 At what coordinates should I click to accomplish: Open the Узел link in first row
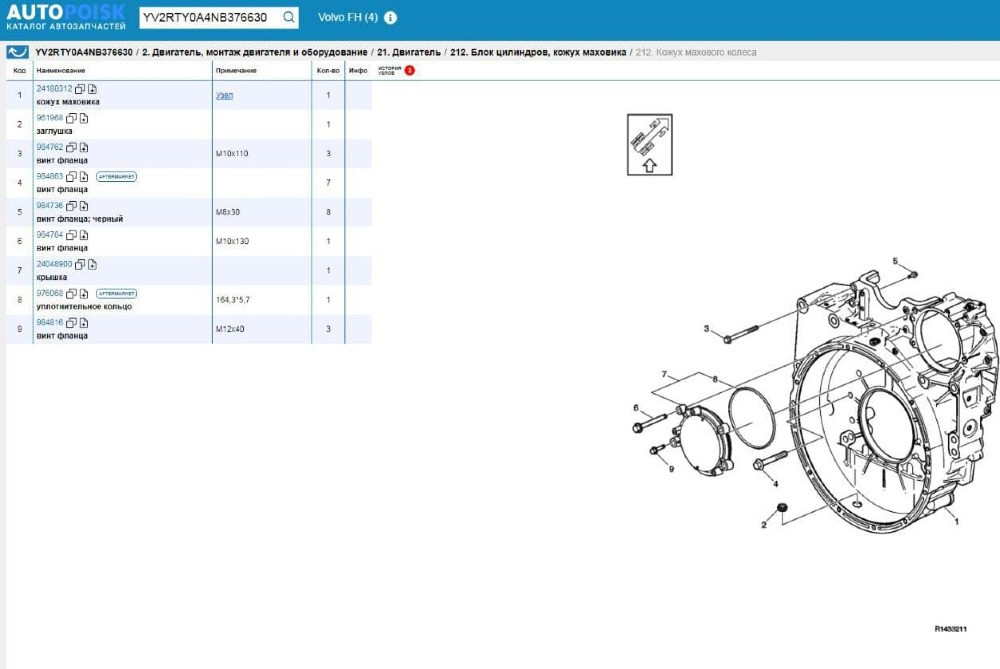tap(224, 95)
